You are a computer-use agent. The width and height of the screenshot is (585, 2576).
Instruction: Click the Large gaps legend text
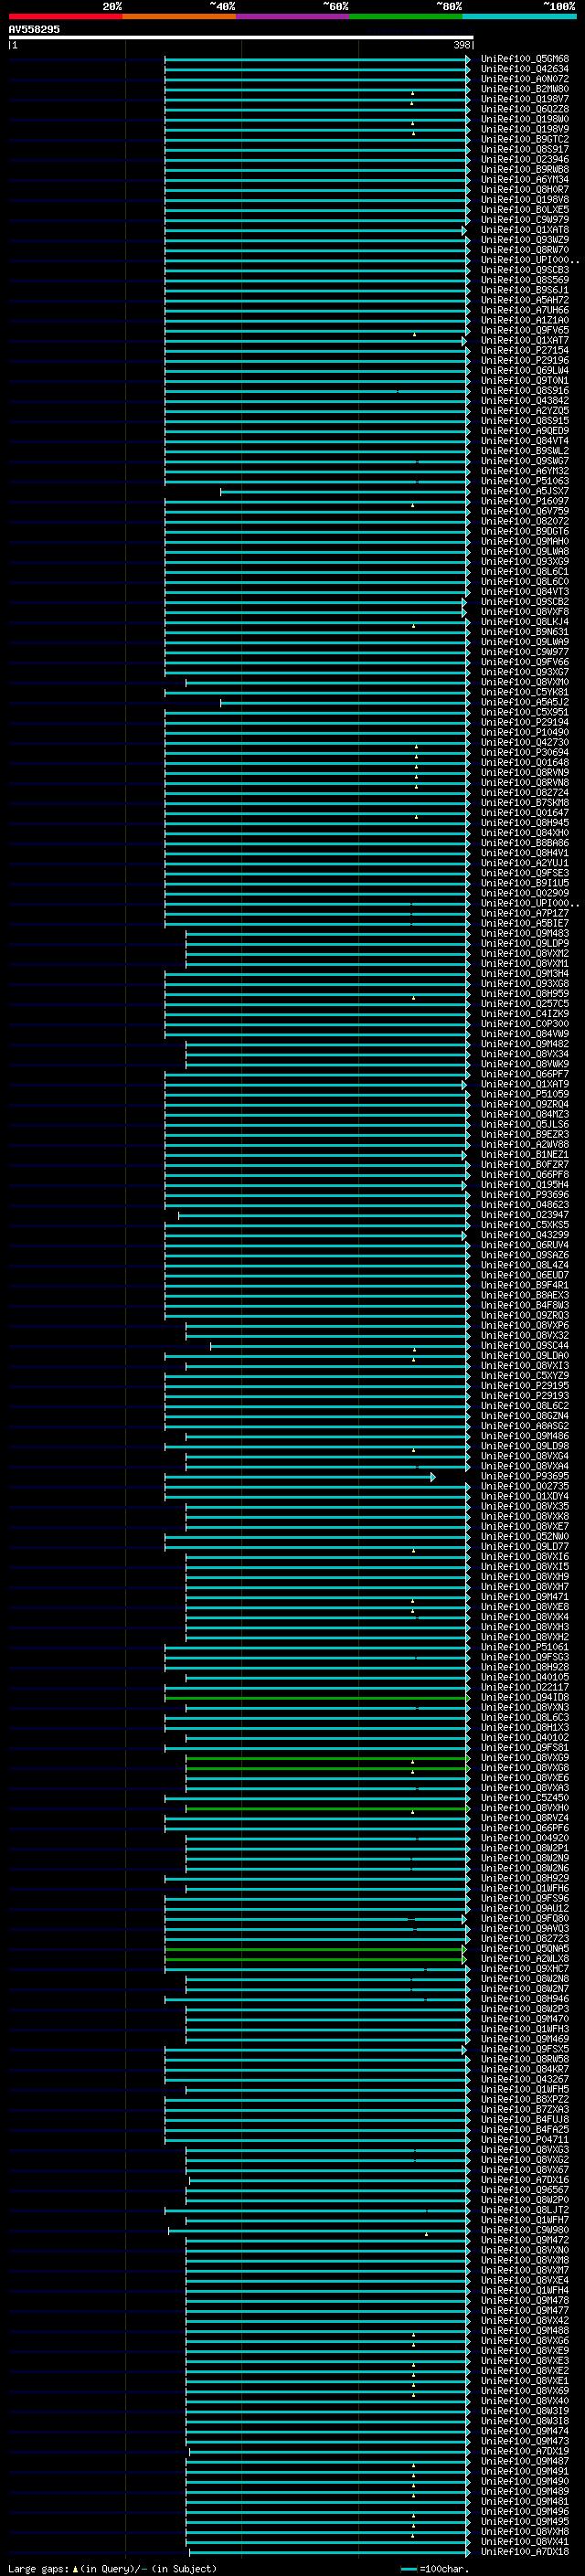(112, 2568)
